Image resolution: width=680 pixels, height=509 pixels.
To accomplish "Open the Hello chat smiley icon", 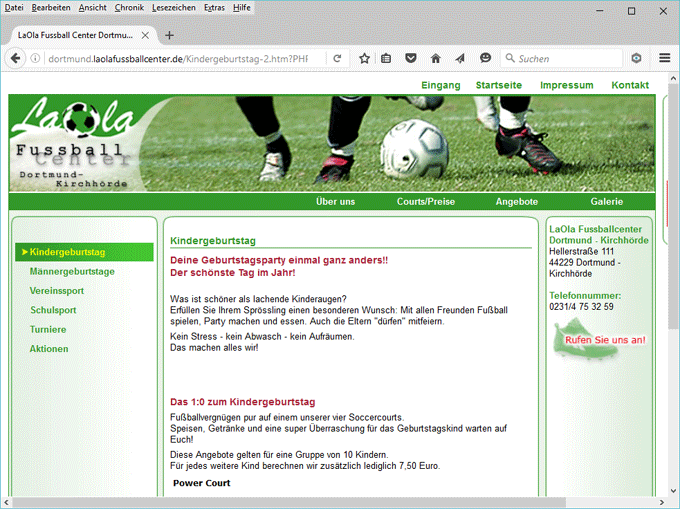I will point(485,58).
